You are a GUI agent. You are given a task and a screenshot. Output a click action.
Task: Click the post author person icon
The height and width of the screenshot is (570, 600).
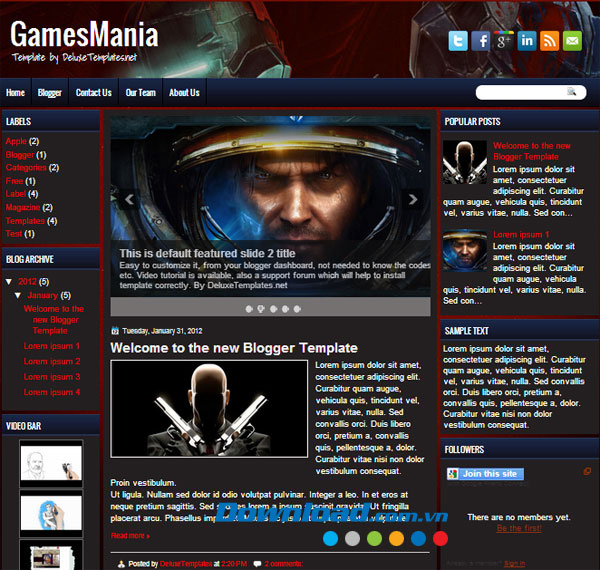(121, 563)
